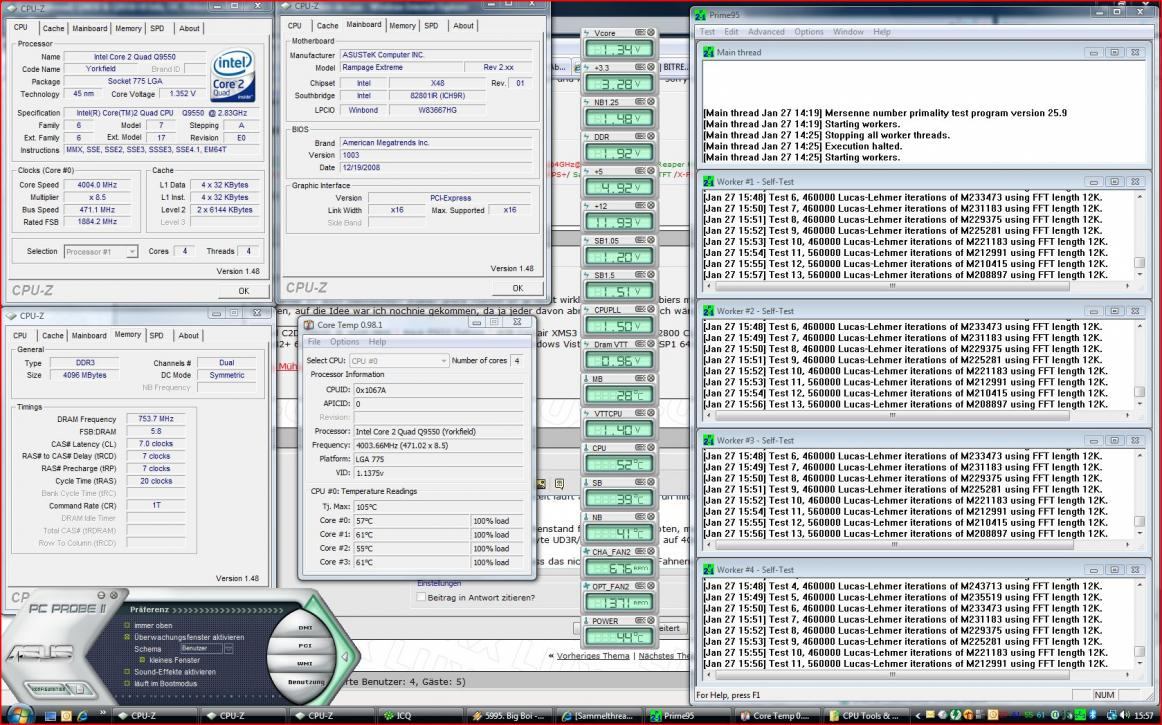Toggle 'Beitrag in Antwort zitieren' checkbox
Viewport: 1162px width, 725px height.
421,597
